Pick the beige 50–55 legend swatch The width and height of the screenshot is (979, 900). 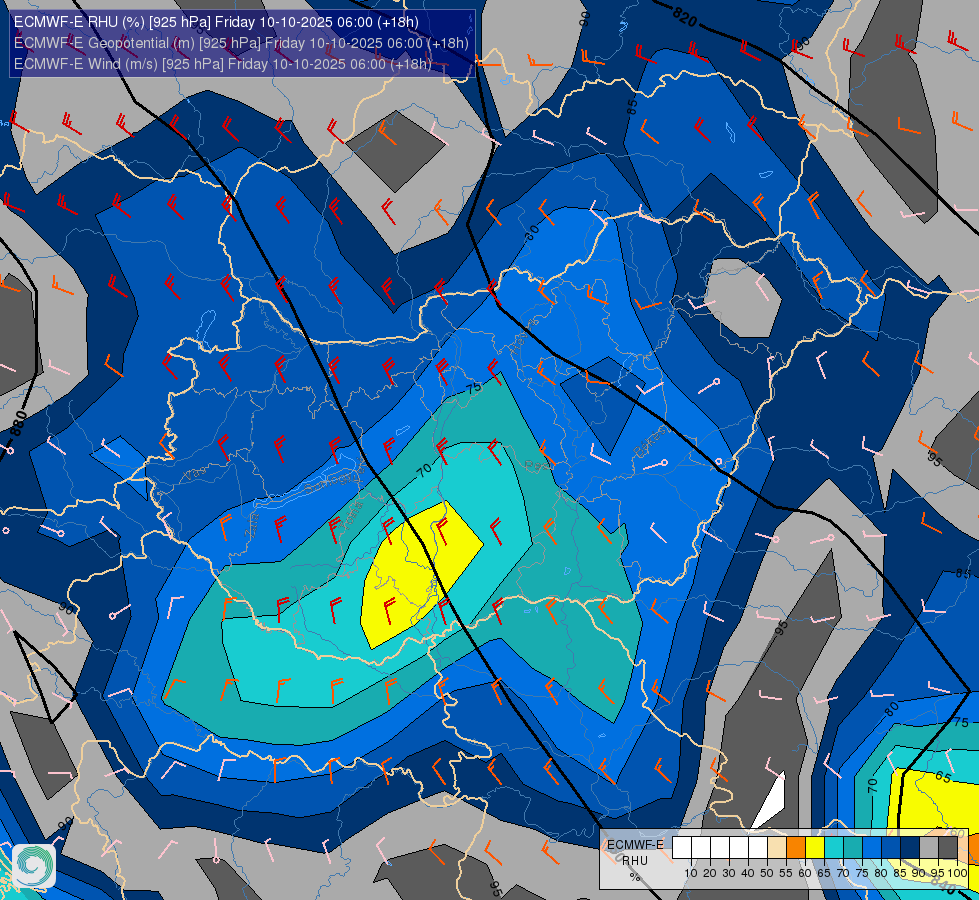pyautogui.click(x=777, y=847)
